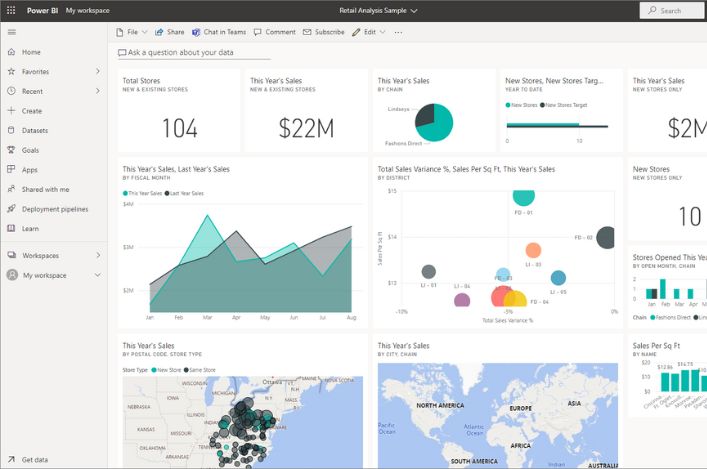Click the Shared with me icon
Image resolution: width=707 pixels, height=469 pixels.
click(12, 189)
